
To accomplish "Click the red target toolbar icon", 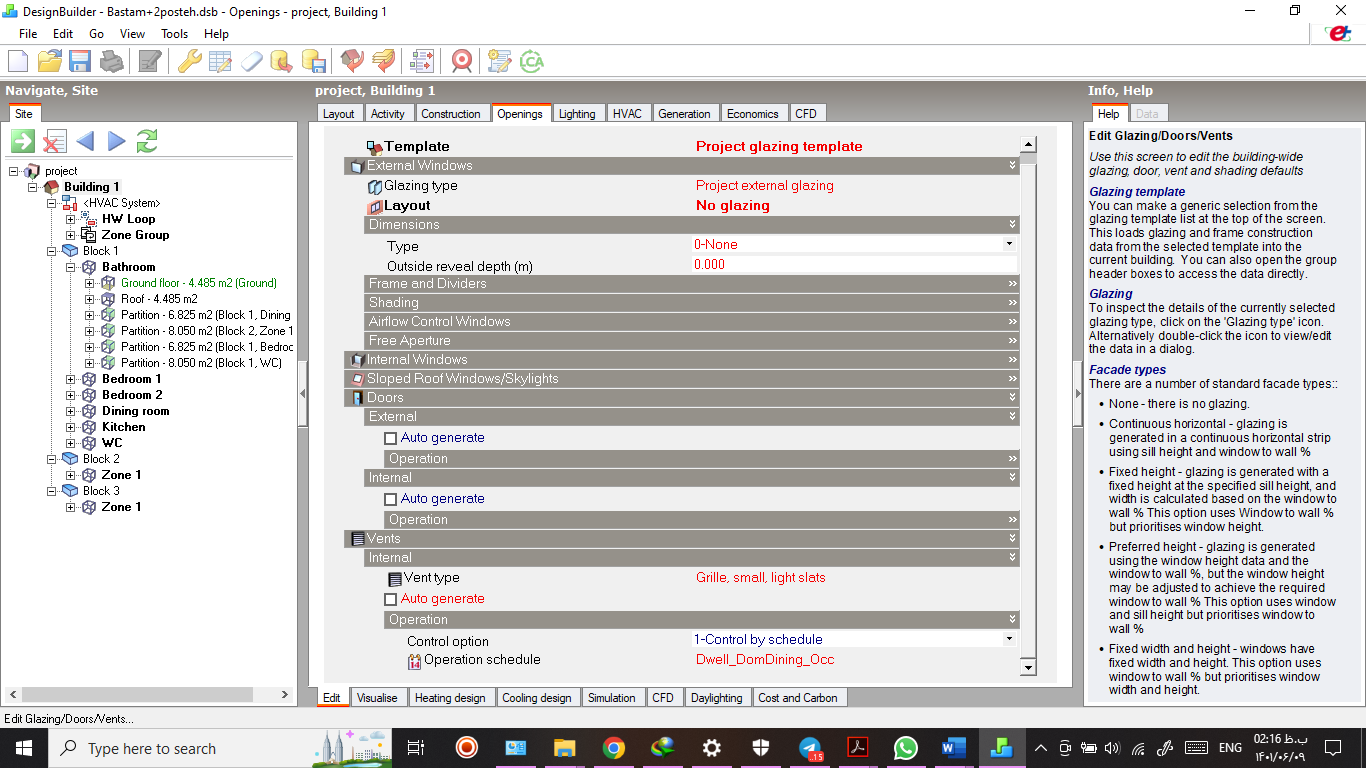I will coord(461,61).
